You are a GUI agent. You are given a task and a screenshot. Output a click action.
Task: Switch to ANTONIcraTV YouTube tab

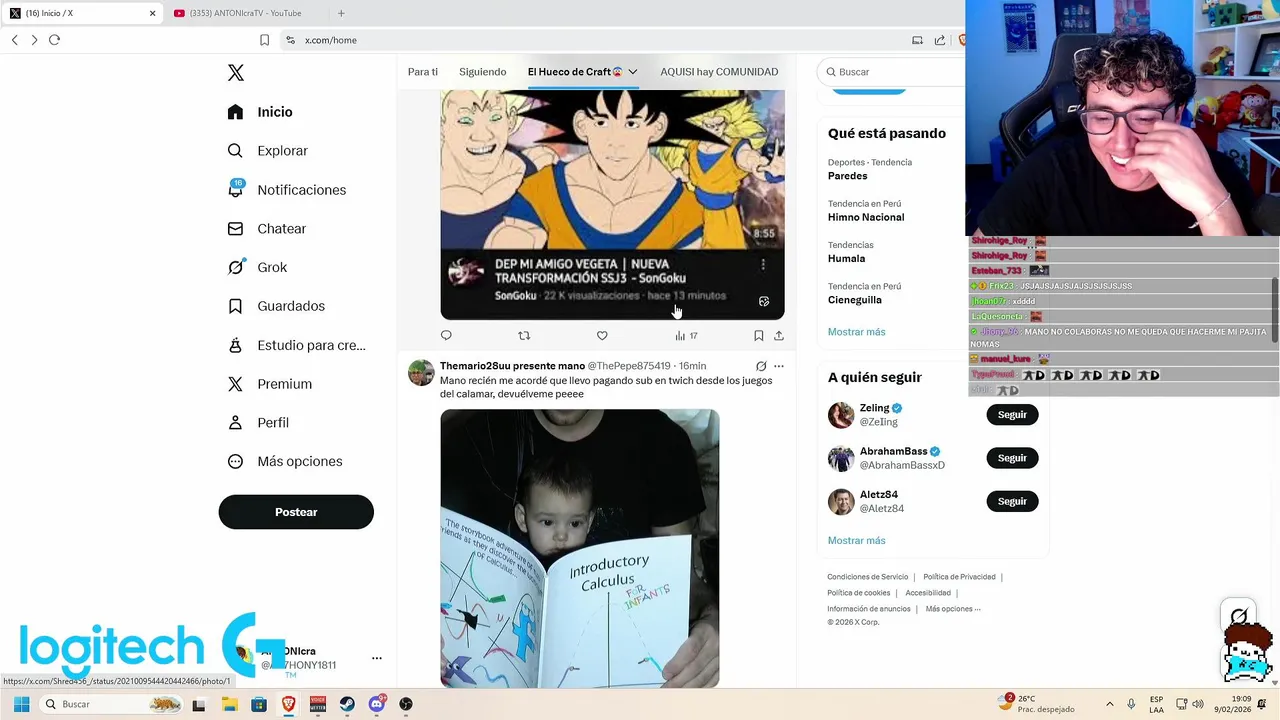click(x=245, y=13)
